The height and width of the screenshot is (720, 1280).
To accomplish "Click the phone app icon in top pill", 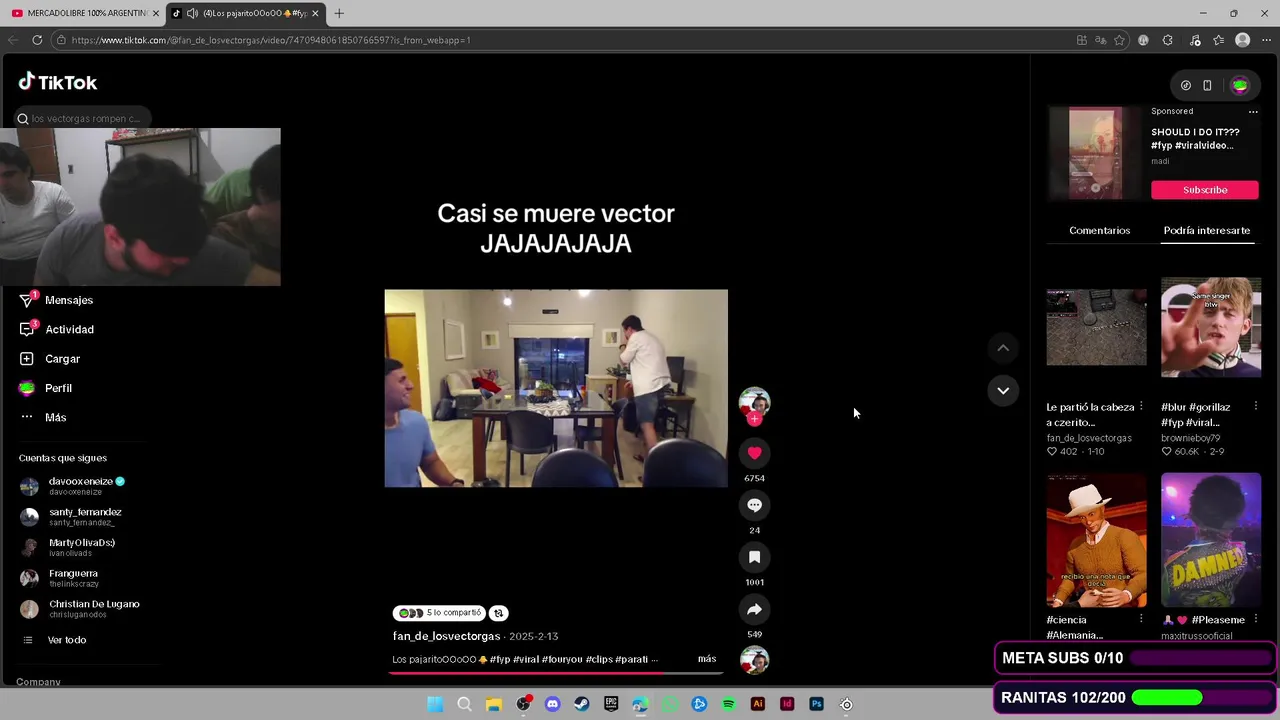I will (x=1207, y=86).
